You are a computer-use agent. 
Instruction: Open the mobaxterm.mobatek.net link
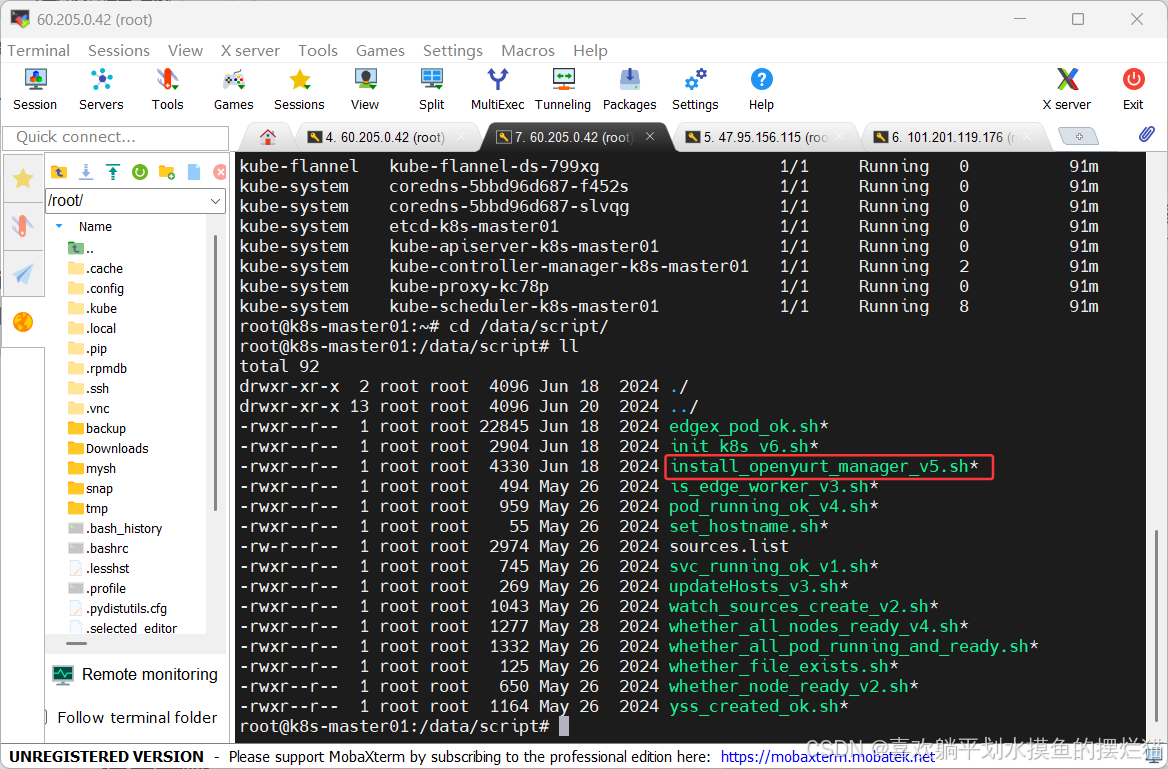tap(828, 757)
